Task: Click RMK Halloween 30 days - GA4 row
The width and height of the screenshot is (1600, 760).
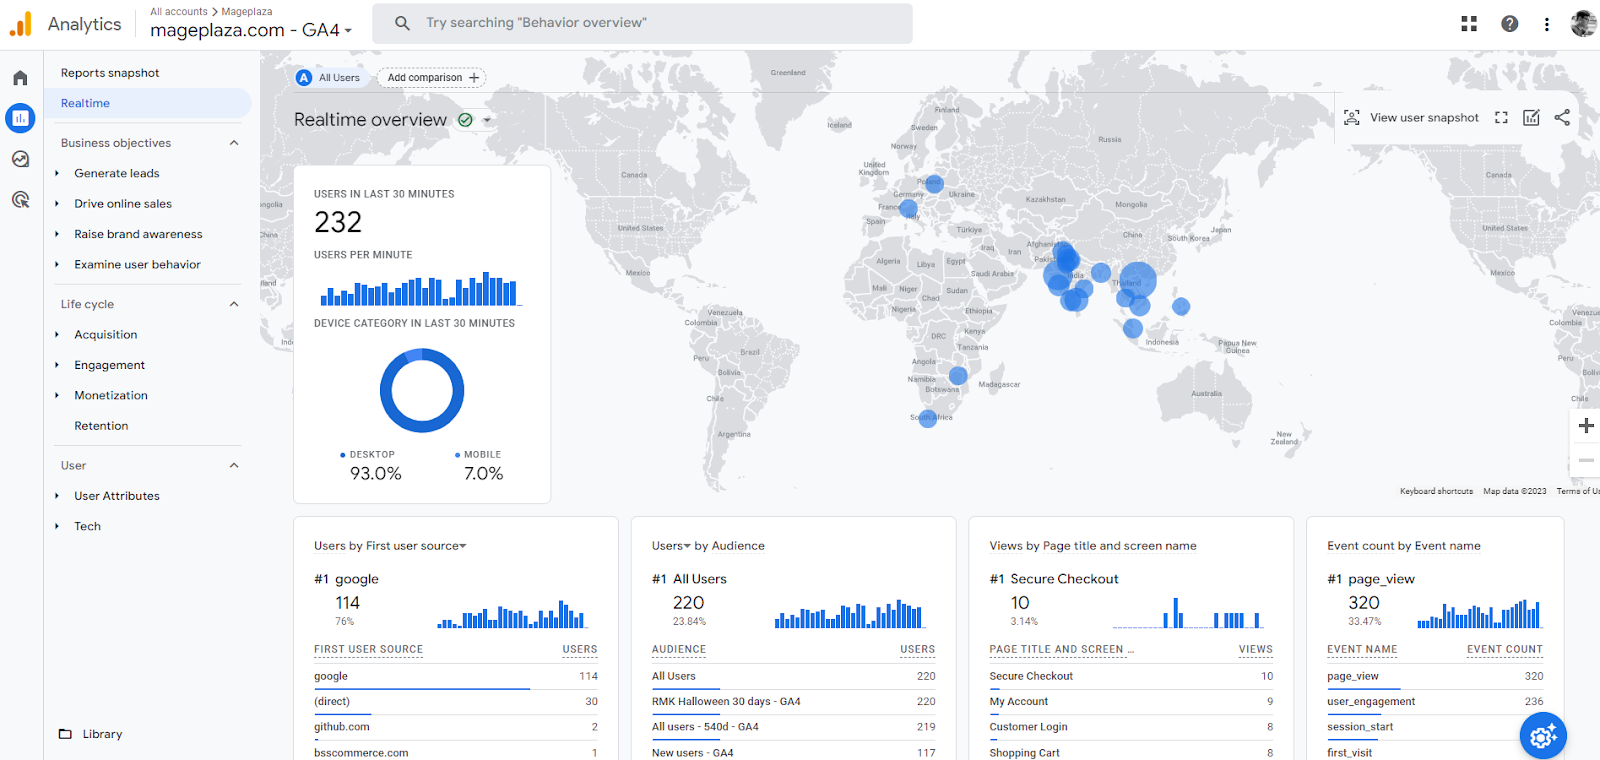Action: pos(793,702)
